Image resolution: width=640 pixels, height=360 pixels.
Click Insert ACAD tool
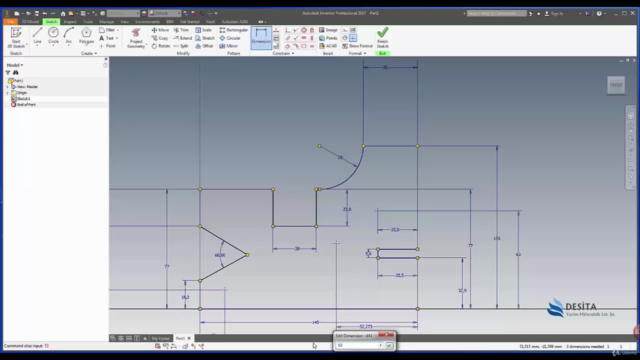coord(328,46)
